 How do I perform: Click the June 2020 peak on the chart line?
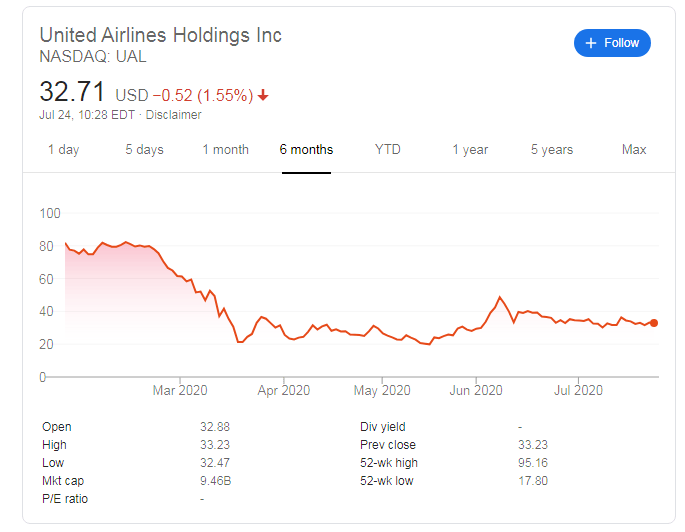[500, 298]
